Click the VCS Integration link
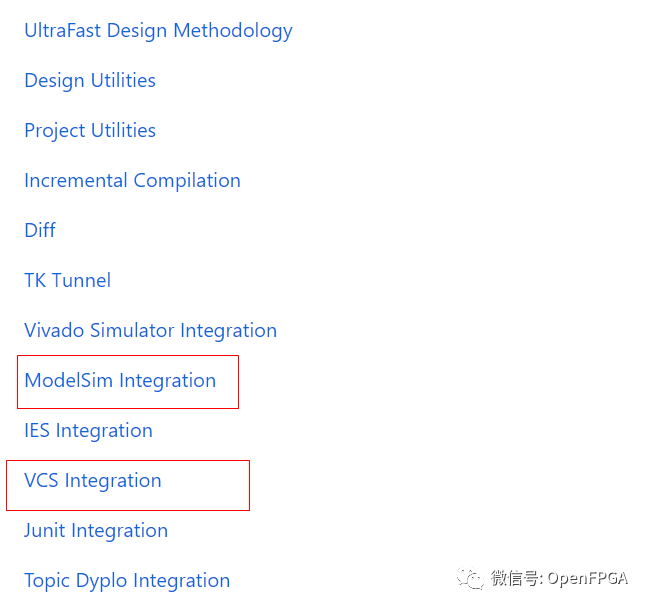 92,480
